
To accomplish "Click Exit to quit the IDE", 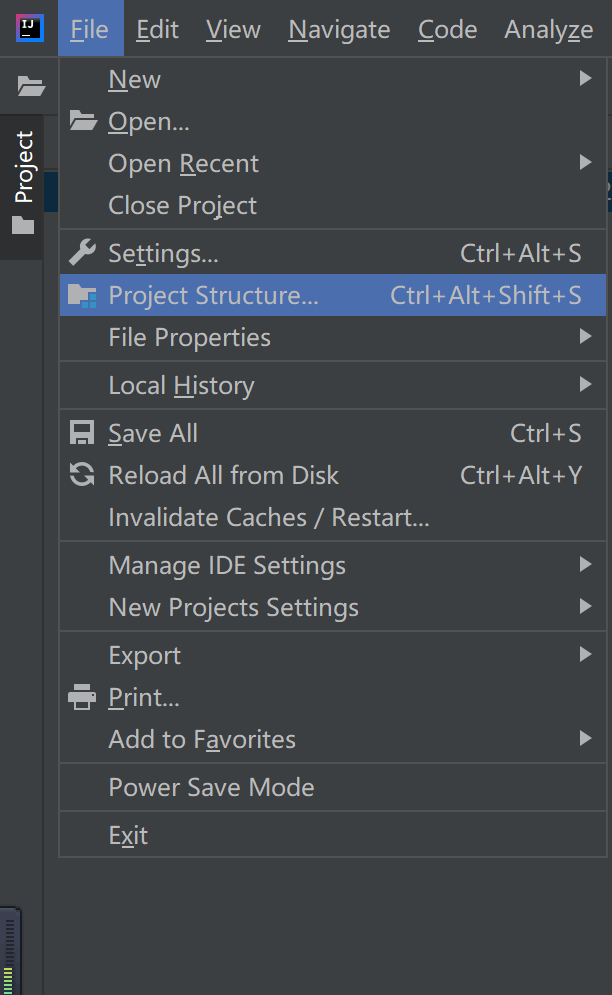I will (x=128, y=835).
